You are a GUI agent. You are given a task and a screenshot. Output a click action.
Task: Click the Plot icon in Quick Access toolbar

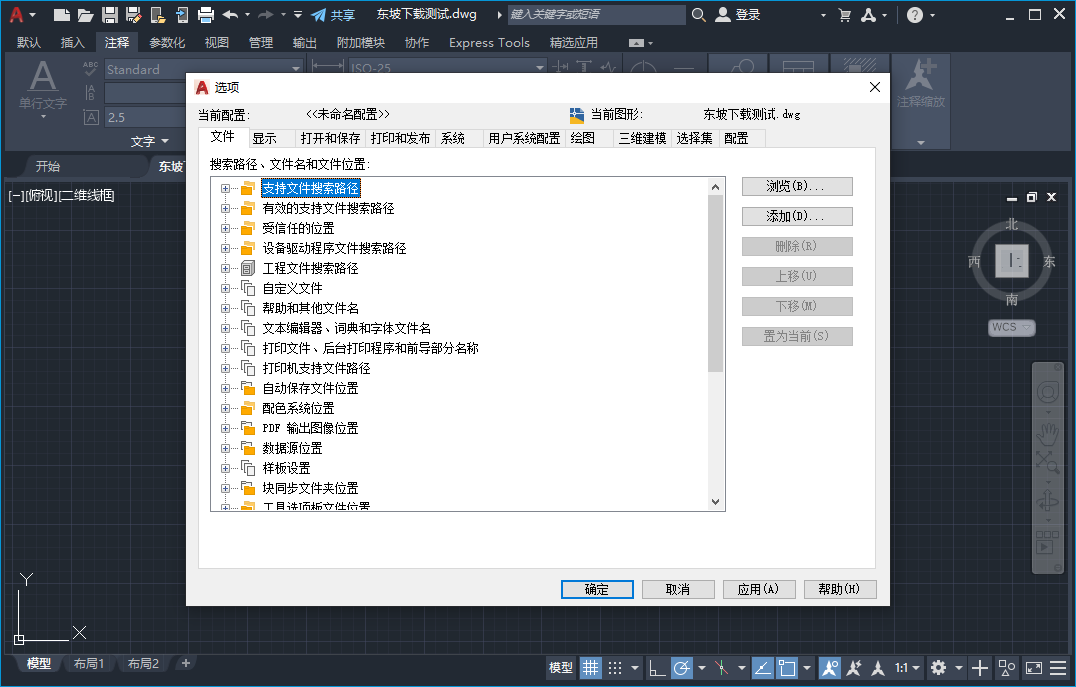click(206, 15)
